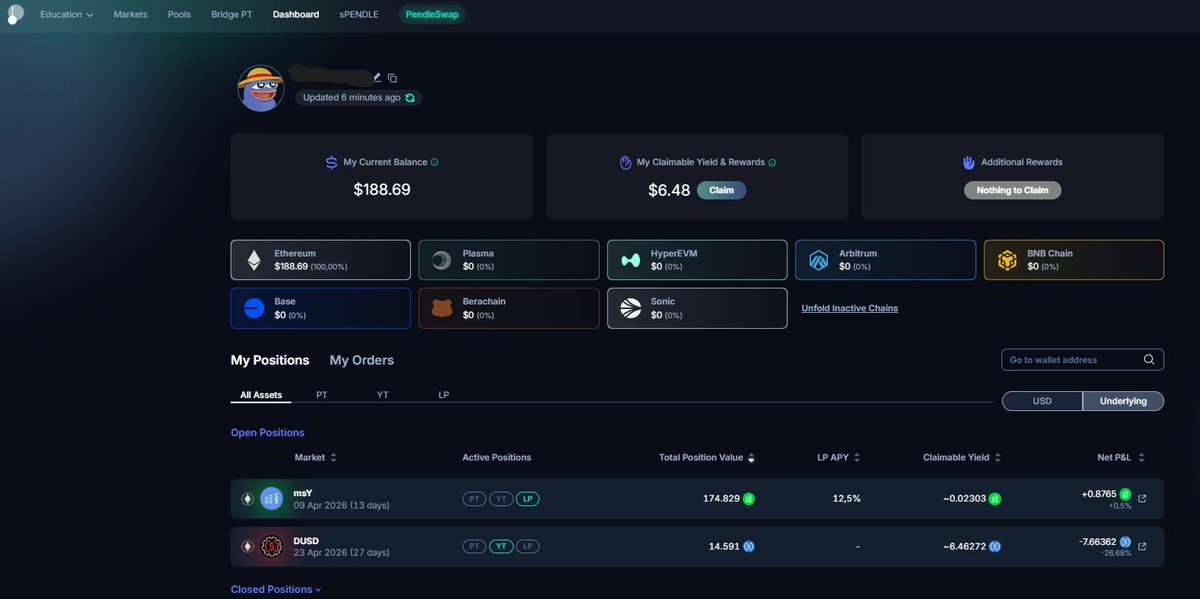Click info icon beside My Current Balance

point(434,162)
